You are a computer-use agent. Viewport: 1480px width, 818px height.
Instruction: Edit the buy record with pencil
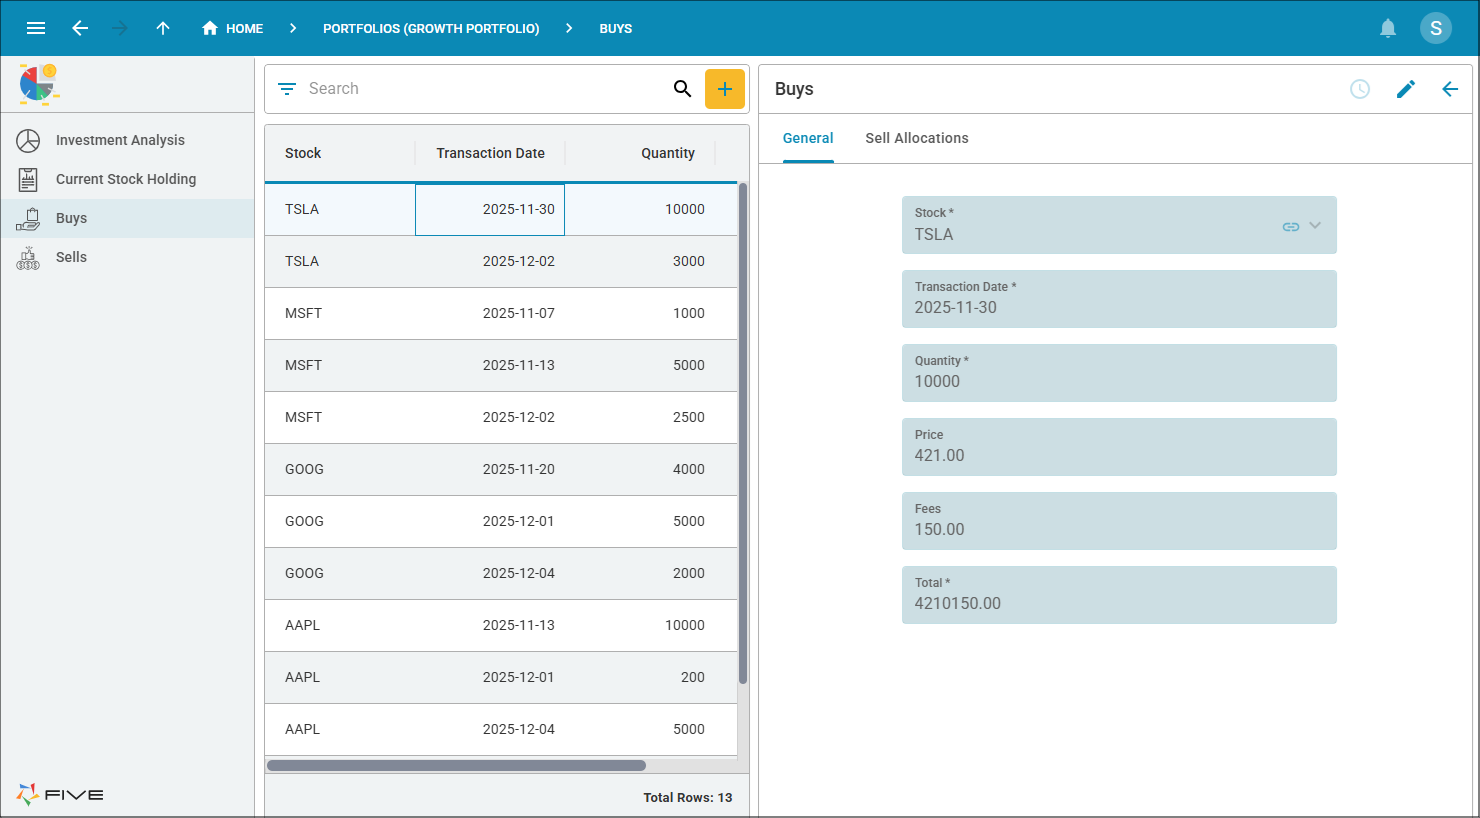pos(1406,89)
